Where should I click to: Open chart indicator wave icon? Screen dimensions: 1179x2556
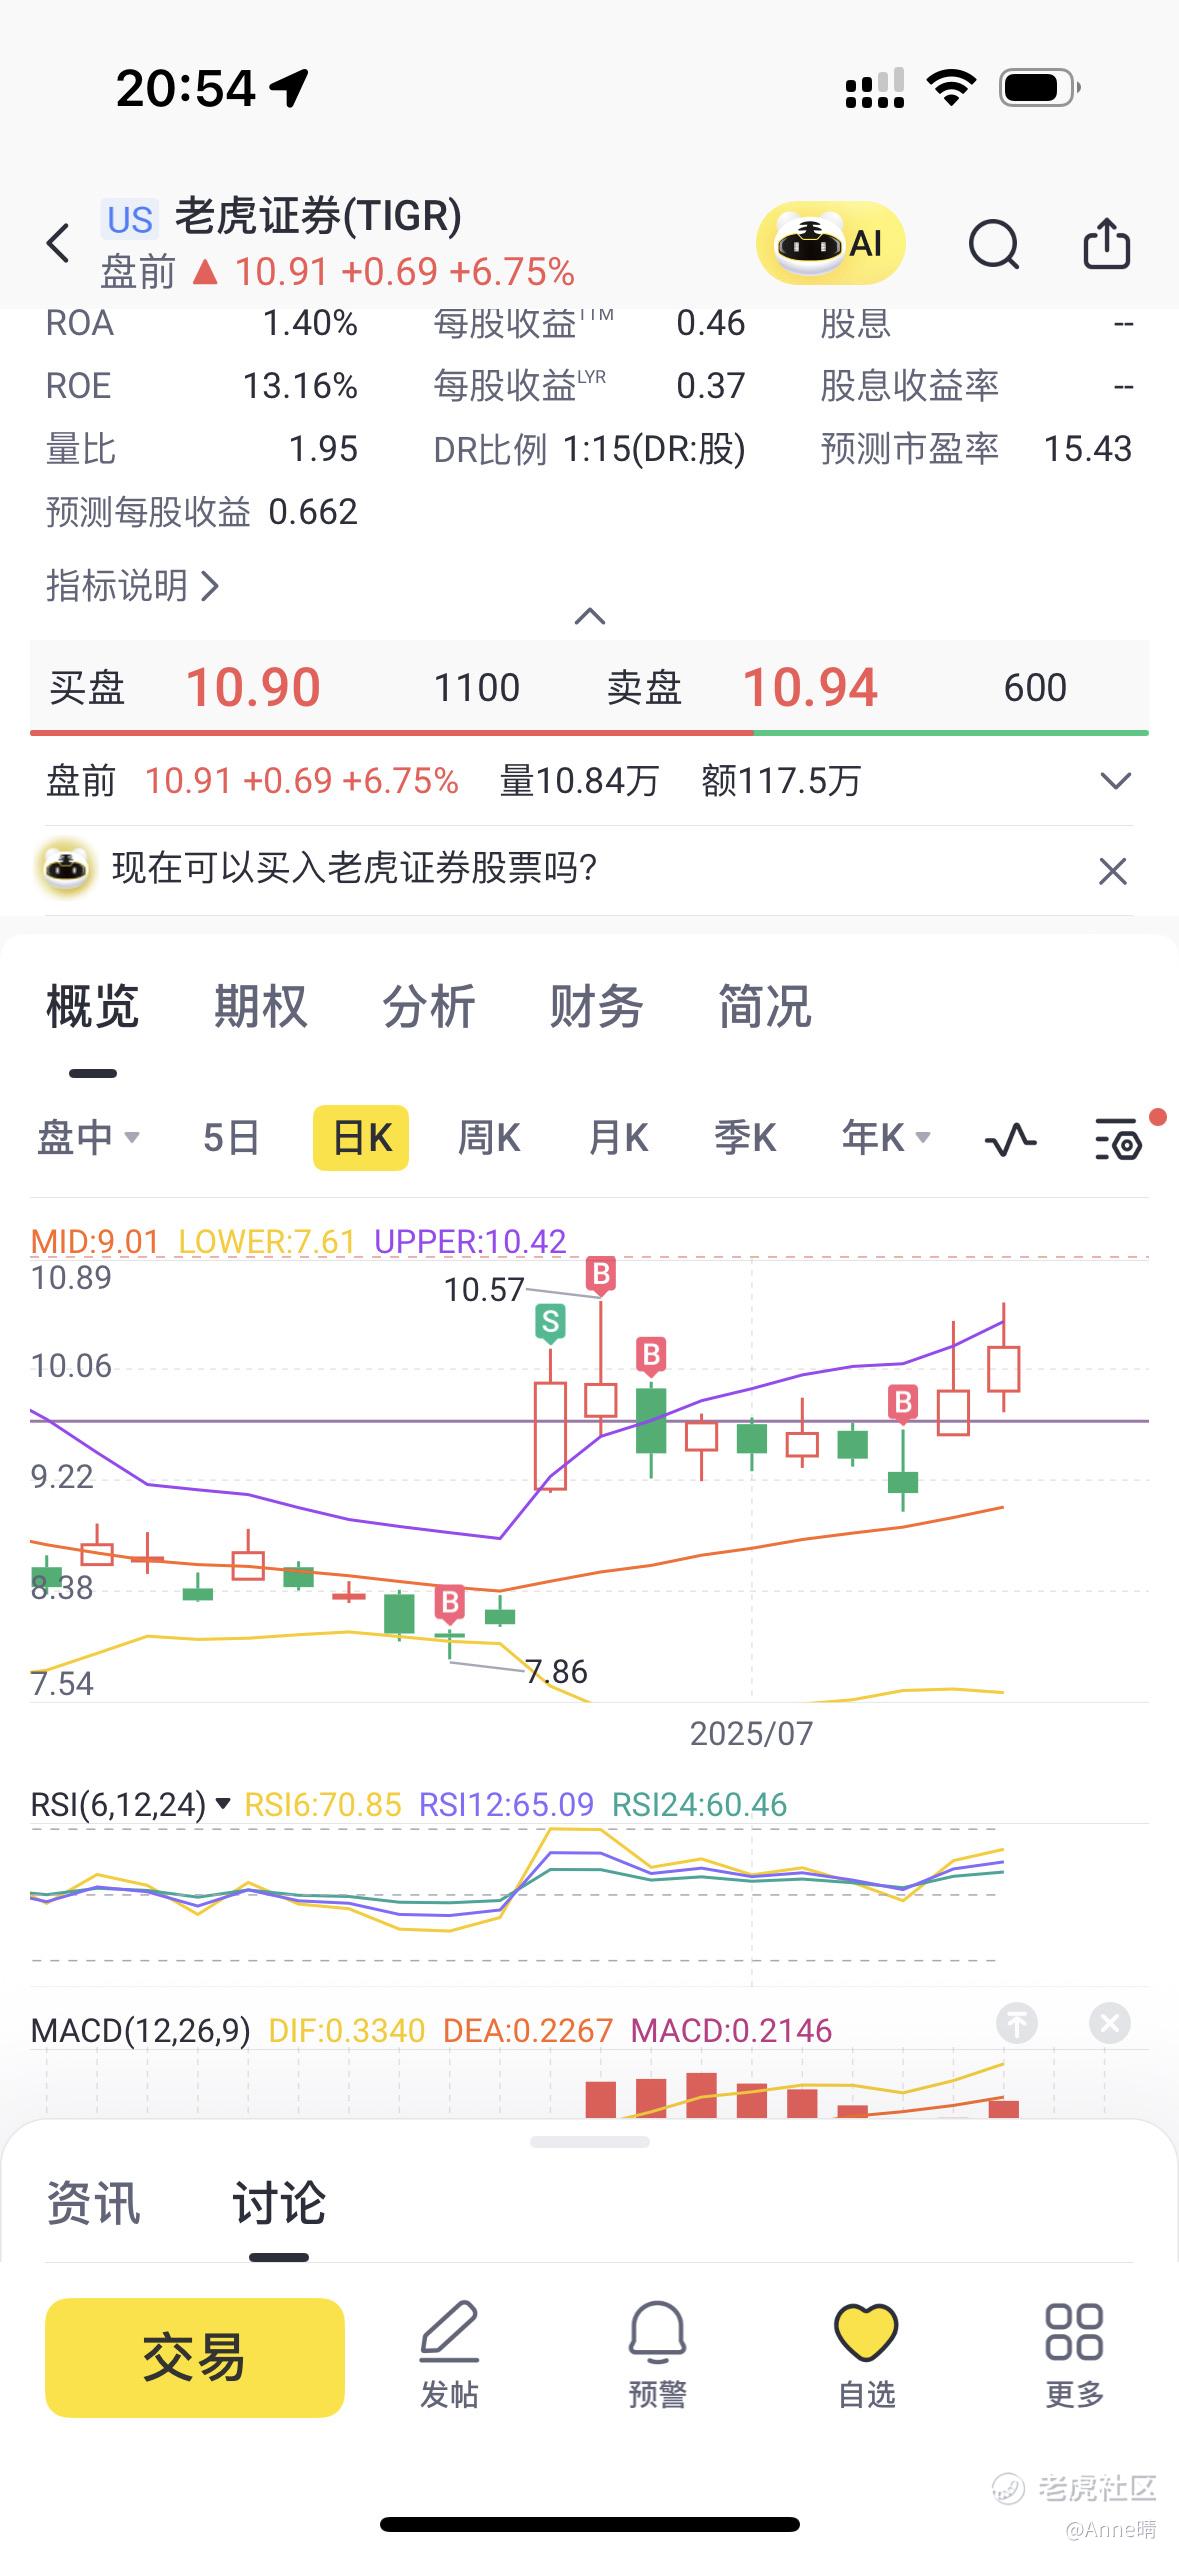click(x=1011, y=1139)
